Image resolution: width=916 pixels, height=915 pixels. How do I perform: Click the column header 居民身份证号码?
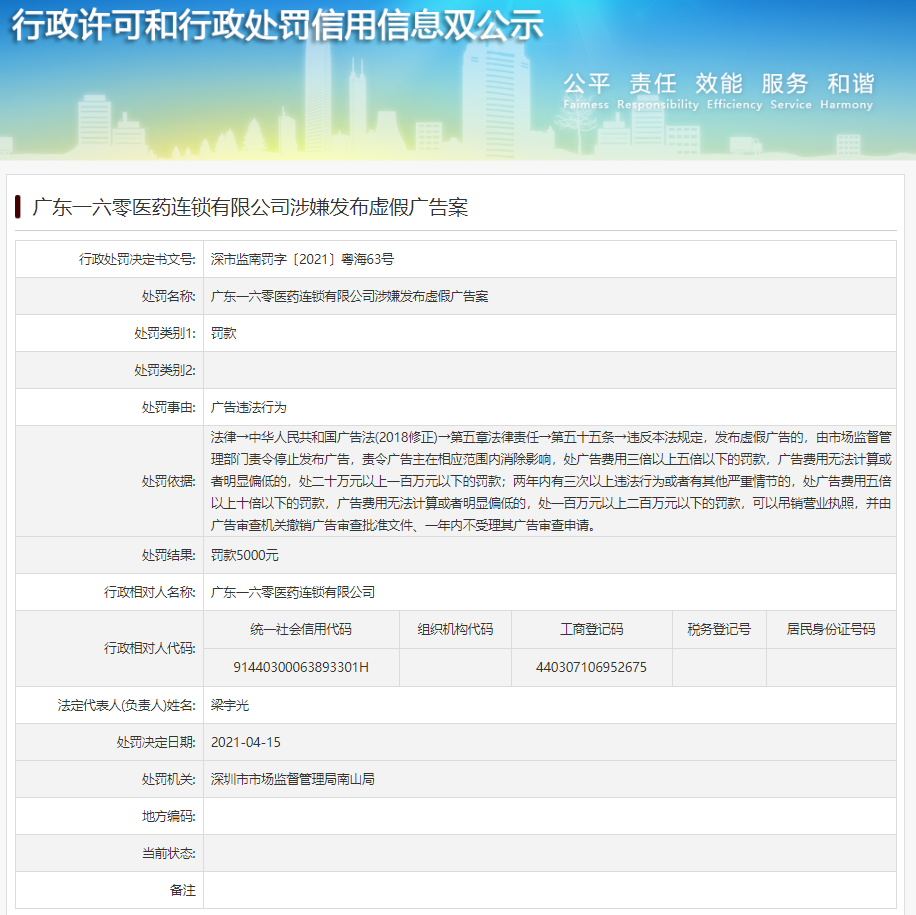[831, 629]
